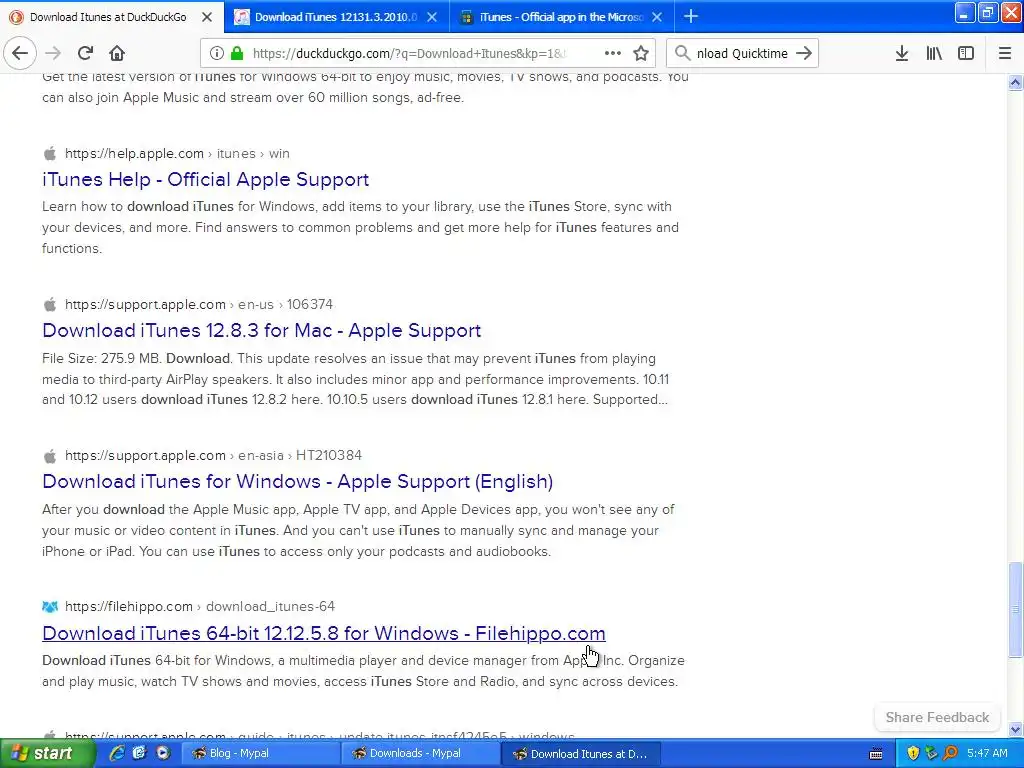Click the Share Feedback button

click(x=937, y=717)
